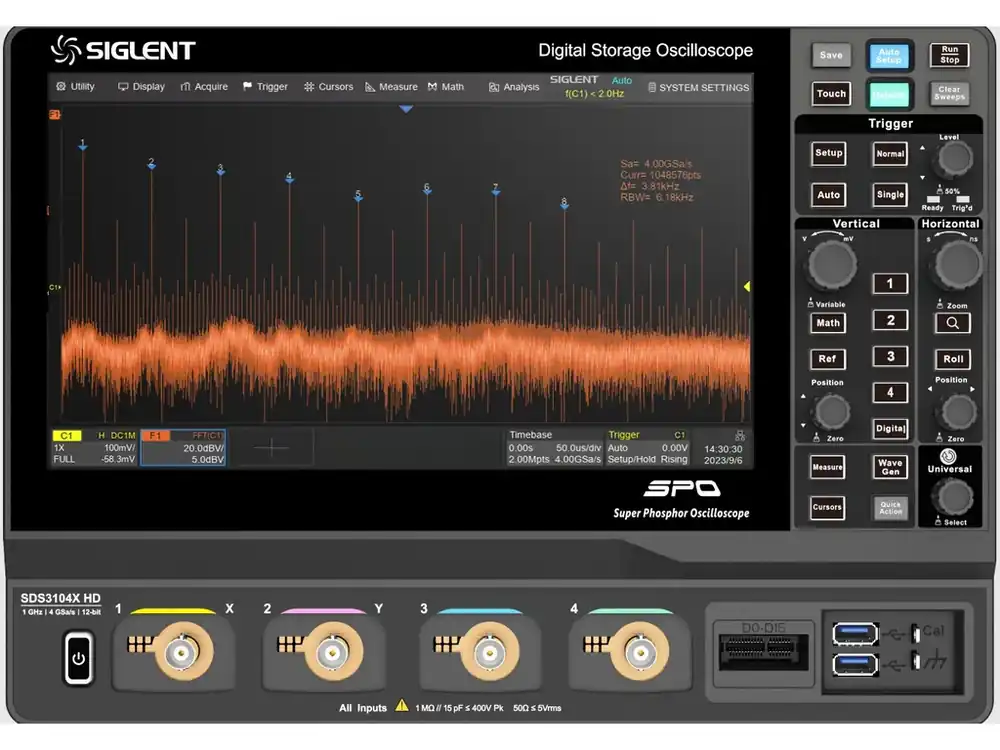The width and height of the screenshot is (1000, 750).
Task: Click the C1 channel descriptor box
Action: [94, 447]
